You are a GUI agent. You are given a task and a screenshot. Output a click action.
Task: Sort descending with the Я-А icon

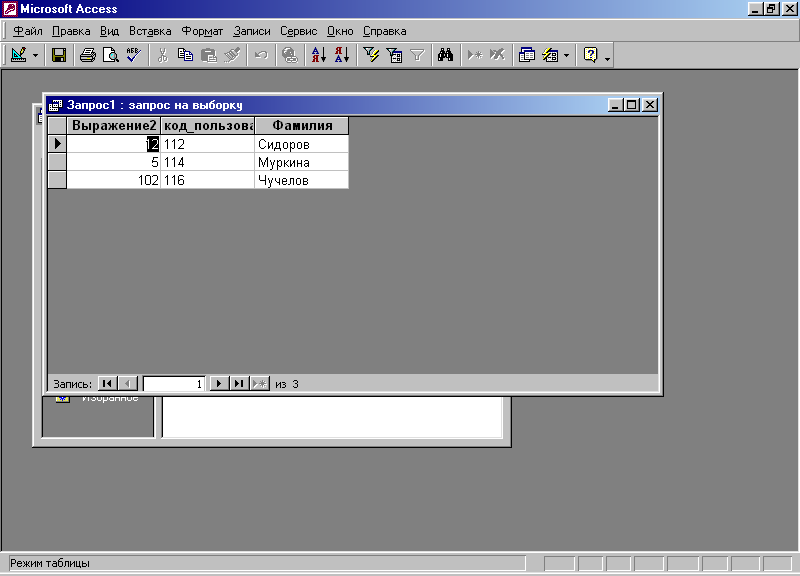[342, 55]
